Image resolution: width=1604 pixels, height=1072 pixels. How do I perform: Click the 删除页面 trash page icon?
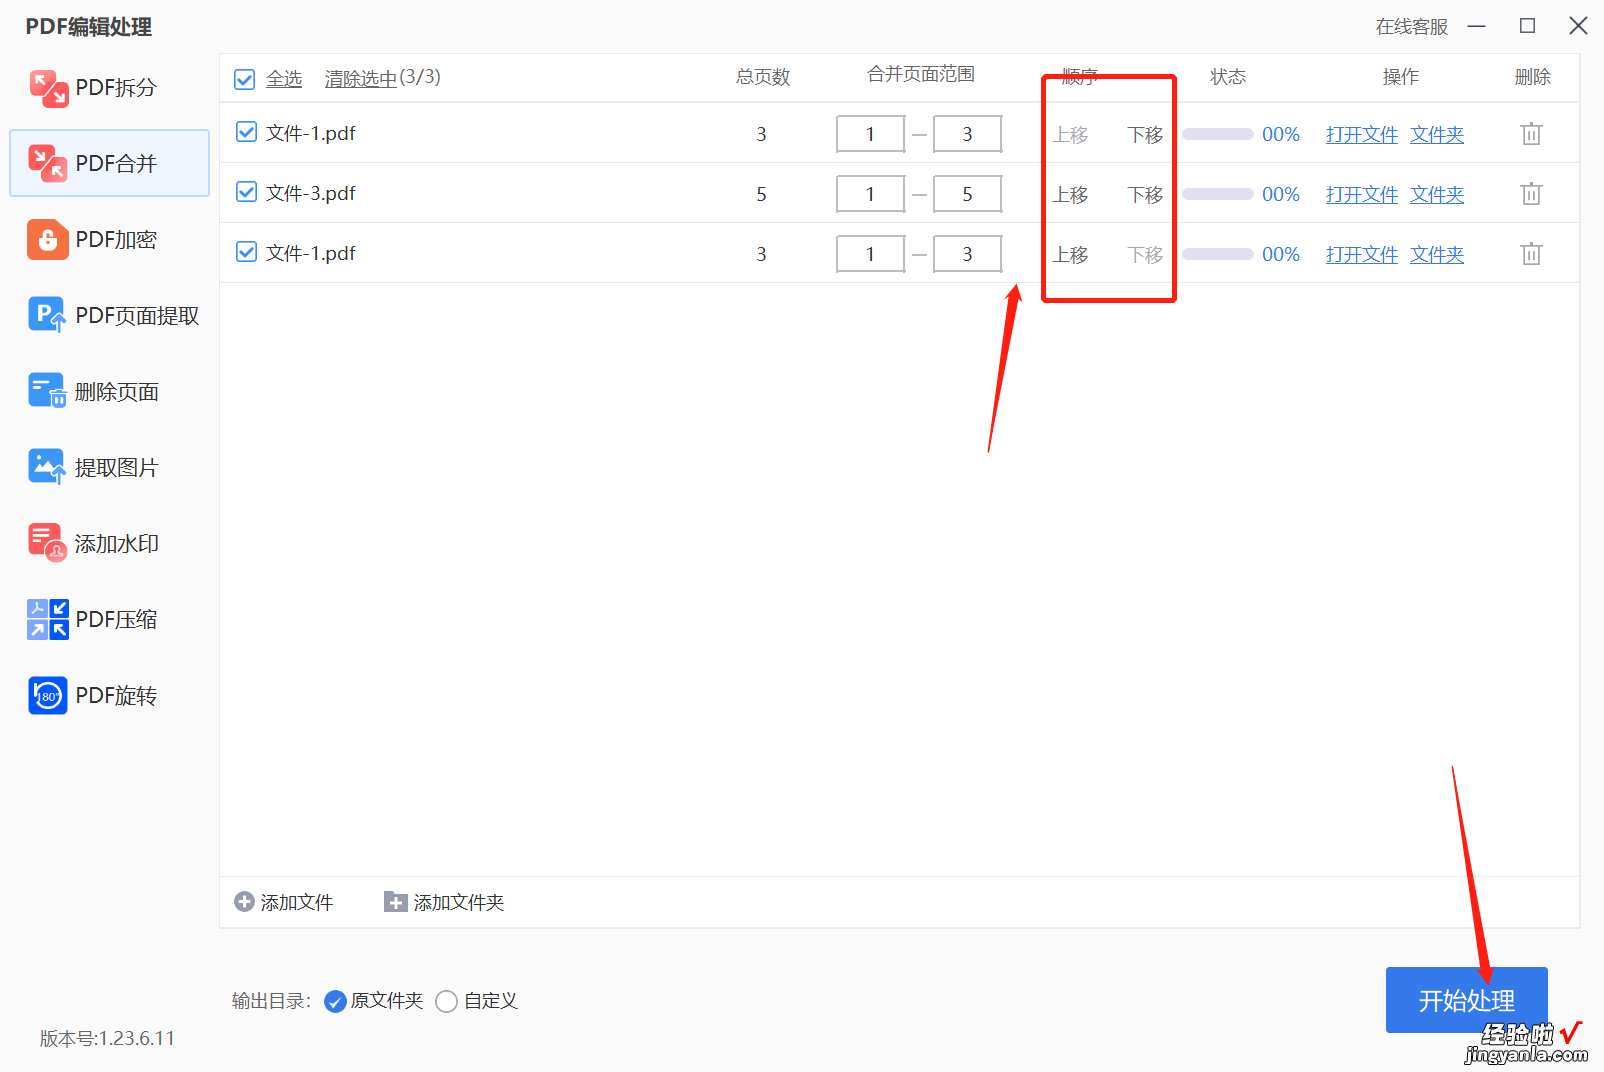coord(48,391)
